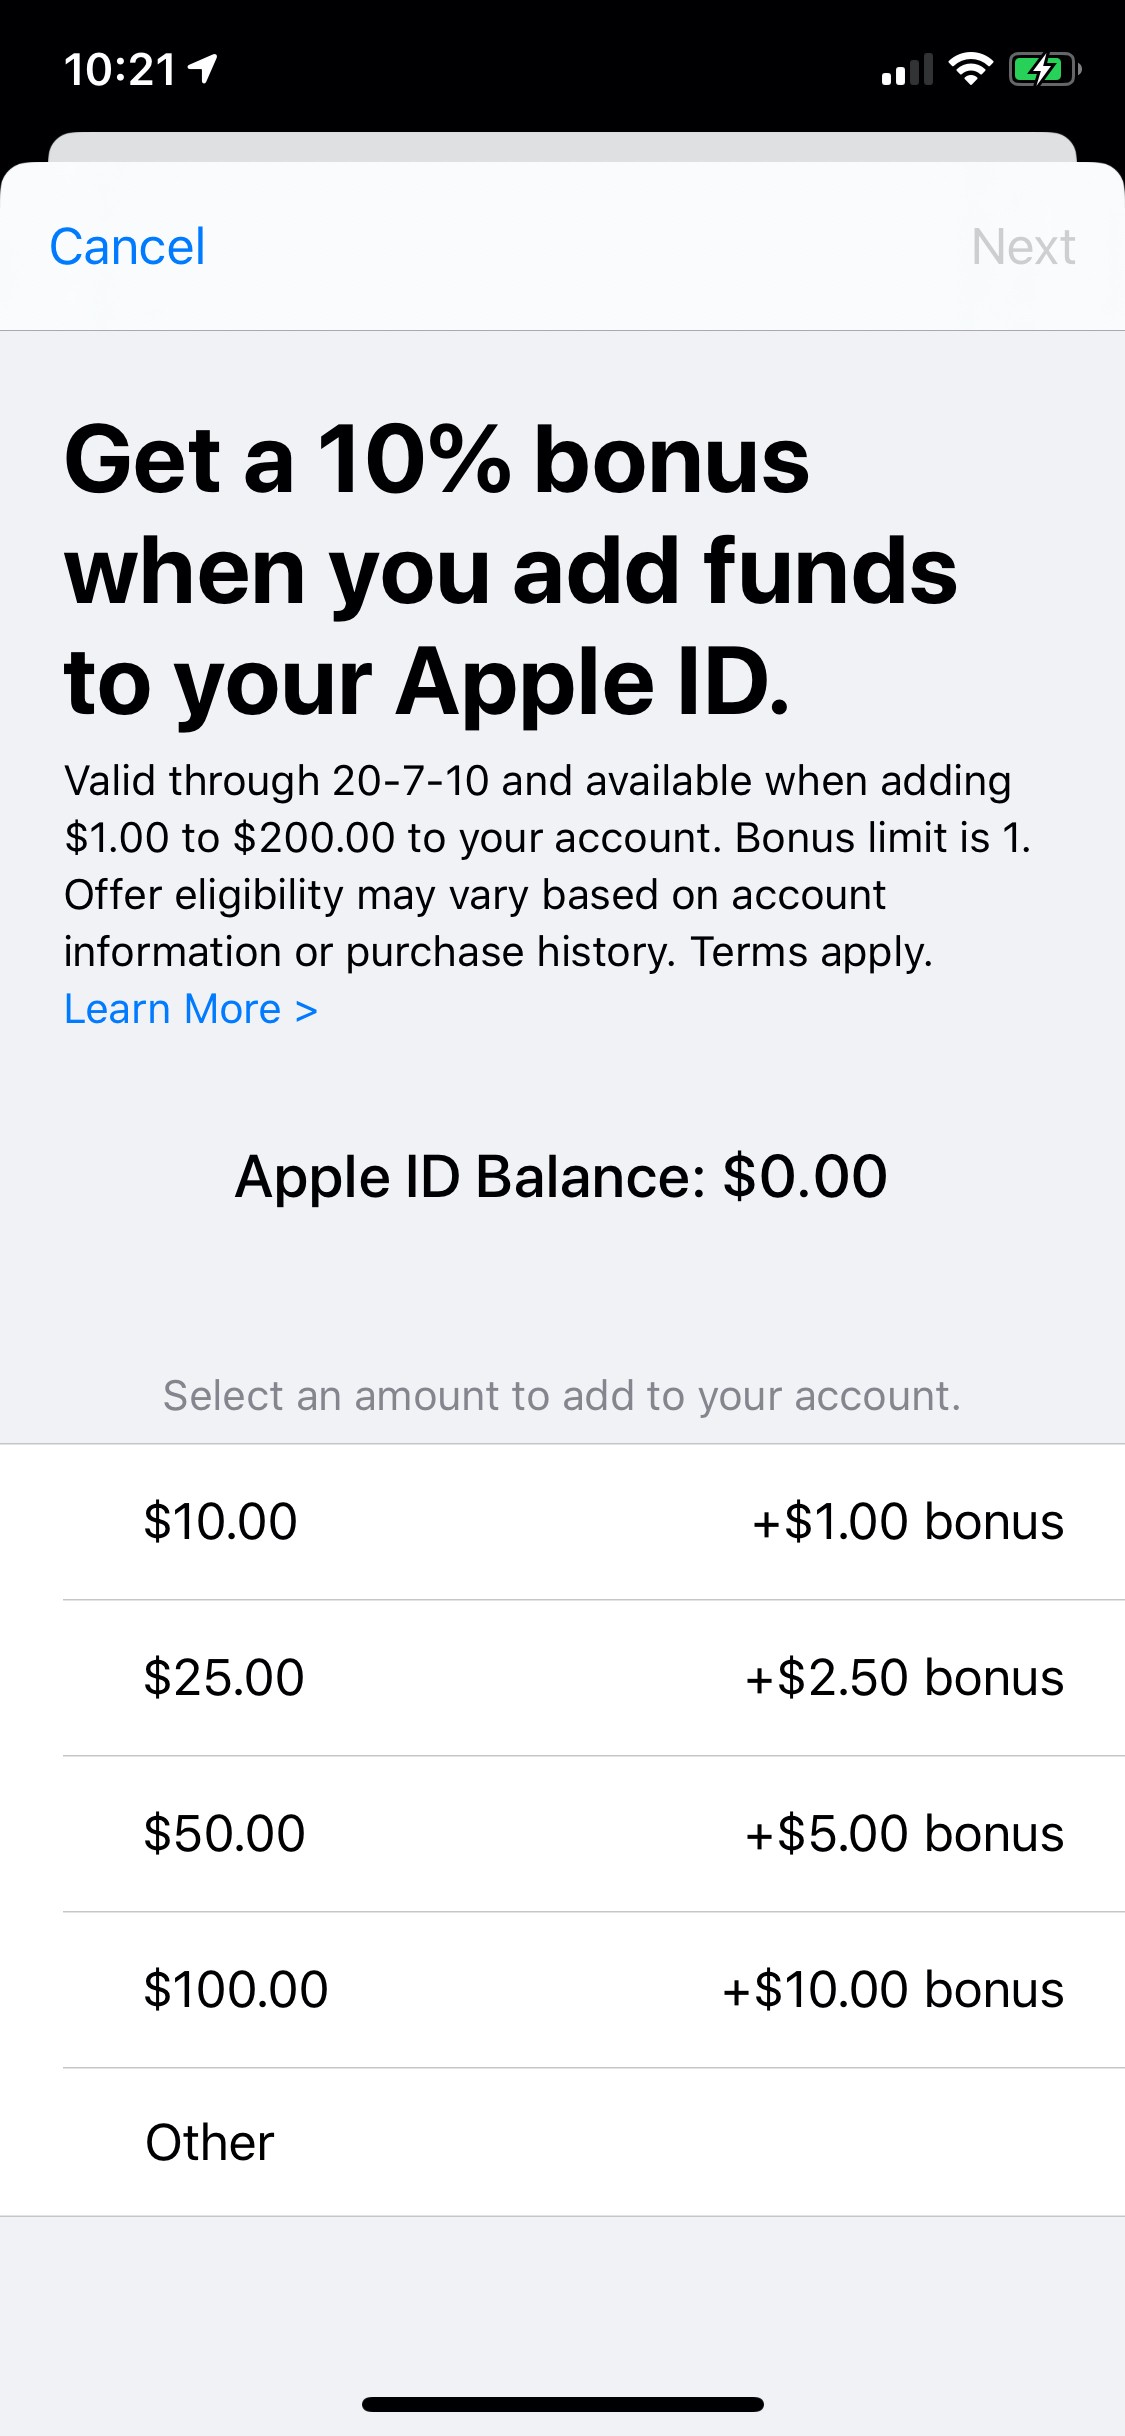Viewport: 1125px width, 2436px height.
Task: Tap the Cancel button
Action: click(127, 247)
